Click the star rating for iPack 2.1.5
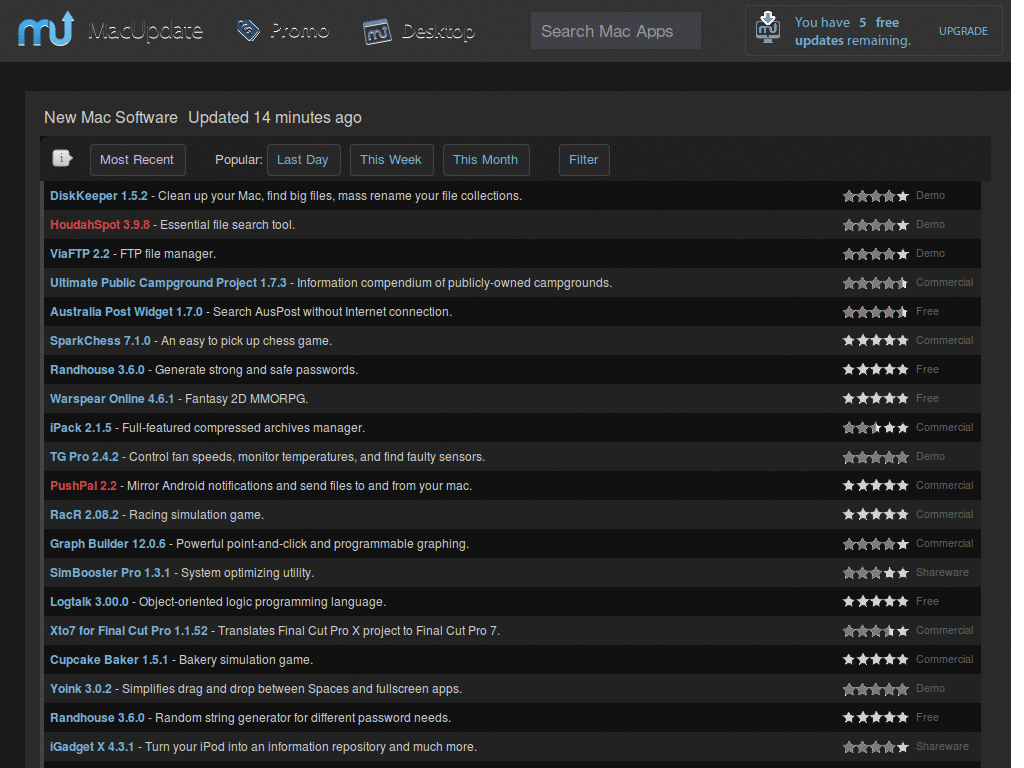1024x768 pixels. pos(875,428)
